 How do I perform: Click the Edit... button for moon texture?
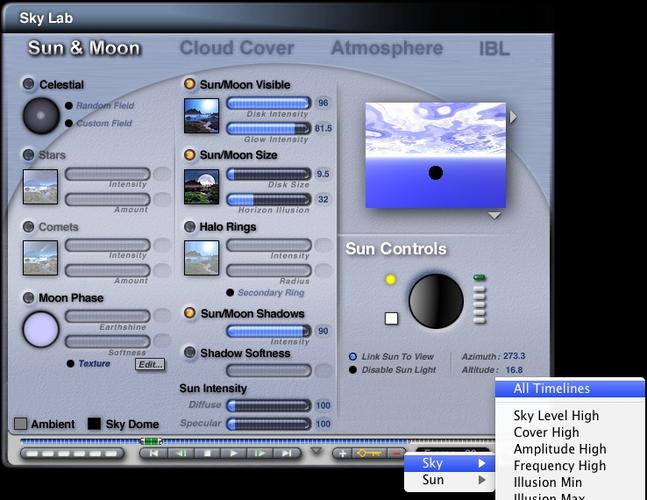click(150, 364)
